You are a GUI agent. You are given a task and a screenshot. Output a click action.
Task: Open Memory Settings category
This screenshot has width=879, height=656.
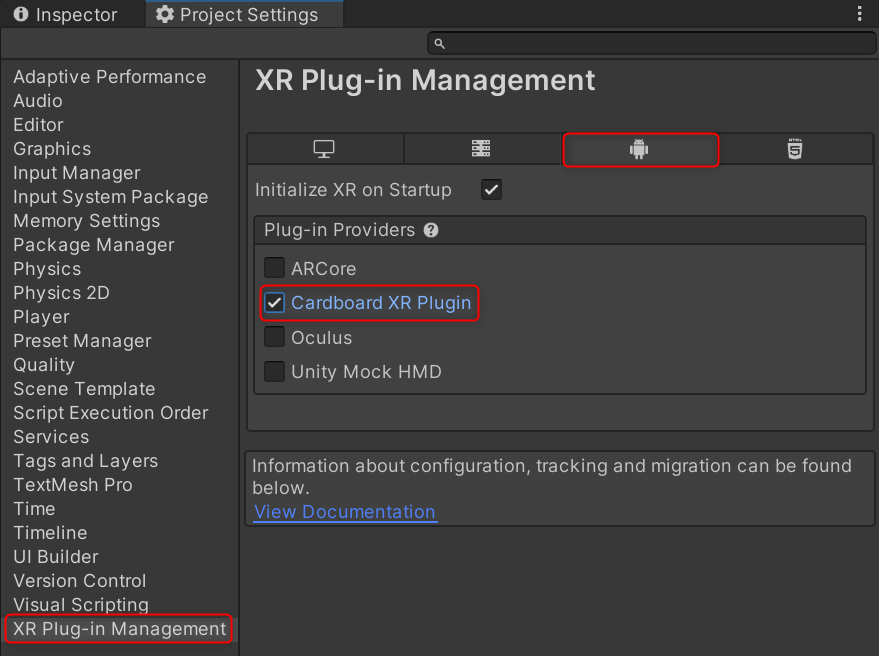pyautogui.click(x=87, y=221)
